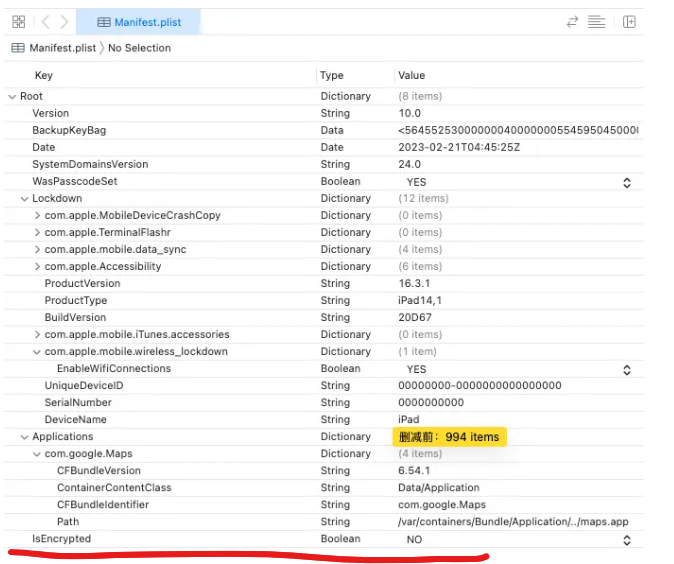Click the Version value 10.0

[410, 113]
